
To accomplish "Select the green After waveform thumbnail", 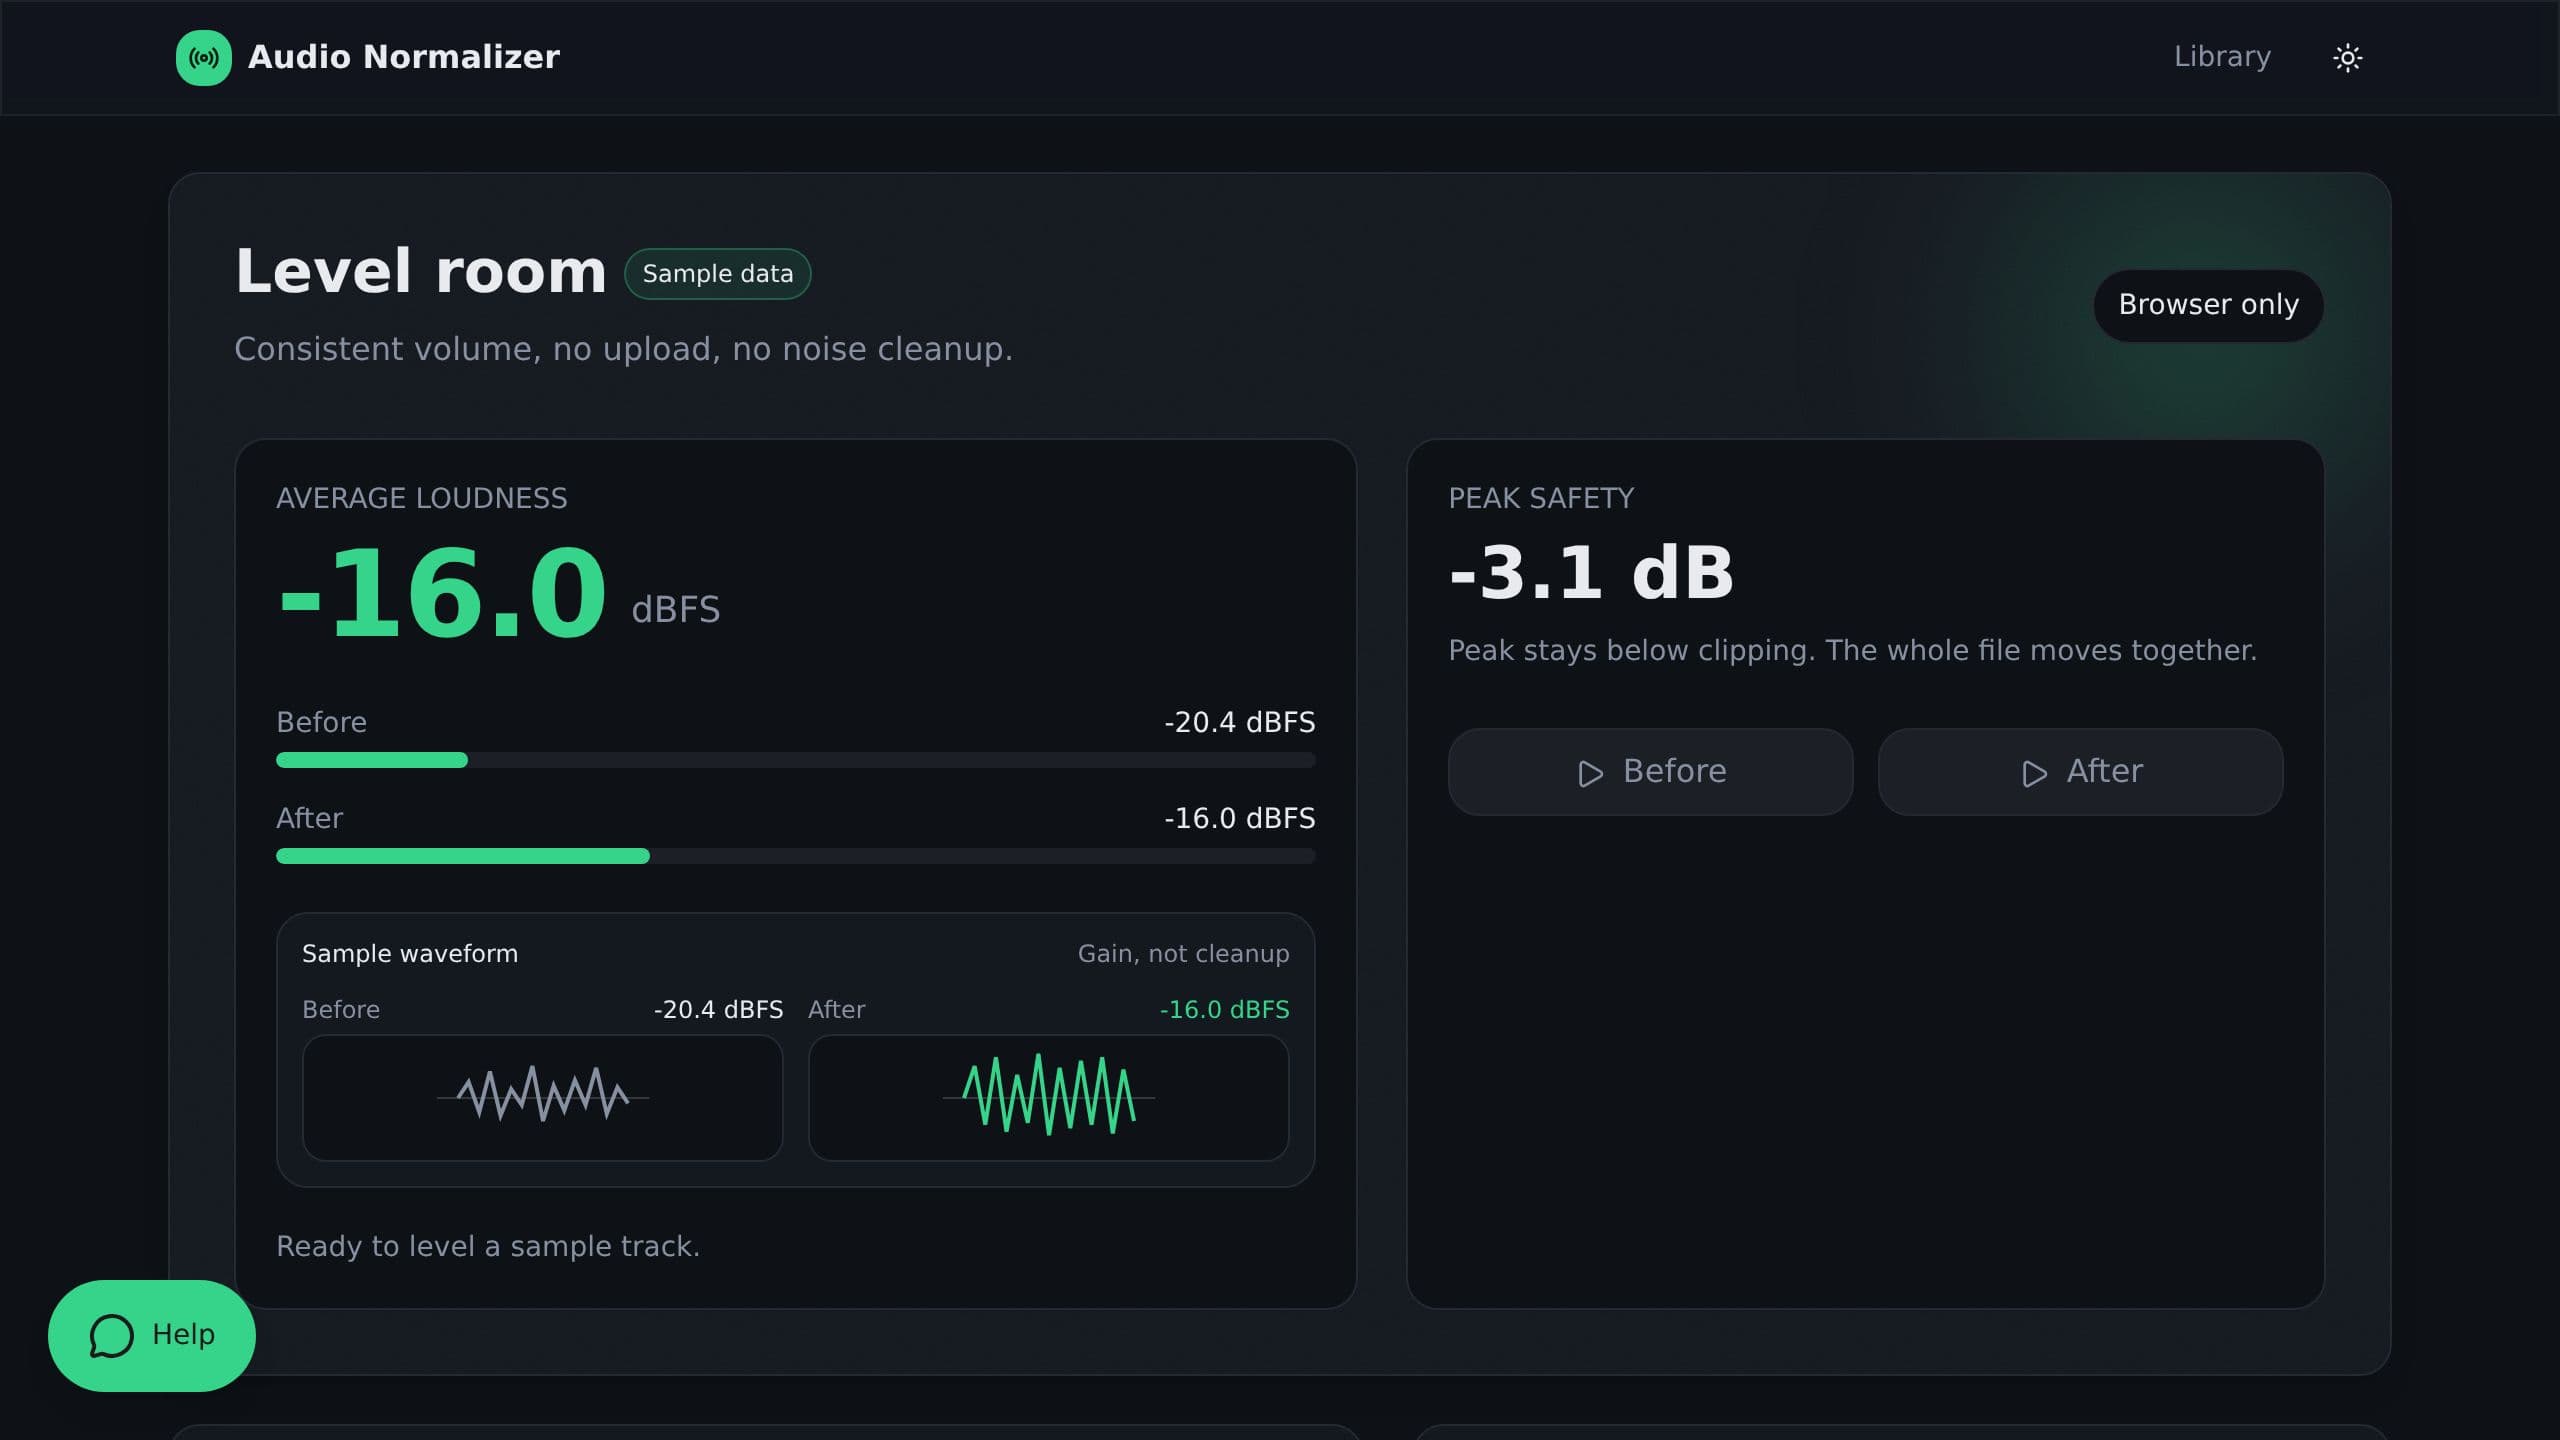I will coord(1048,1097).
